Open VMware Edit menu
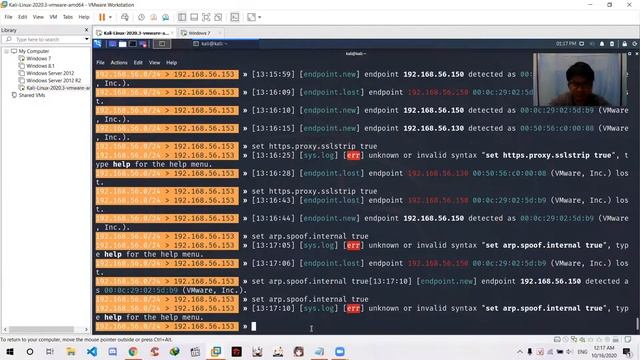Viewport: 640px width, 360px height. 22,17
